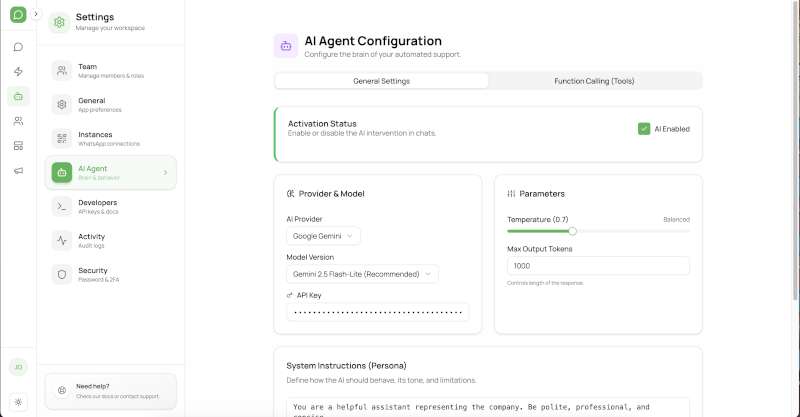Click the purple AI Agent Configuration icon
The height and width of the screenshot is (417, 800).
coord(286,46)
